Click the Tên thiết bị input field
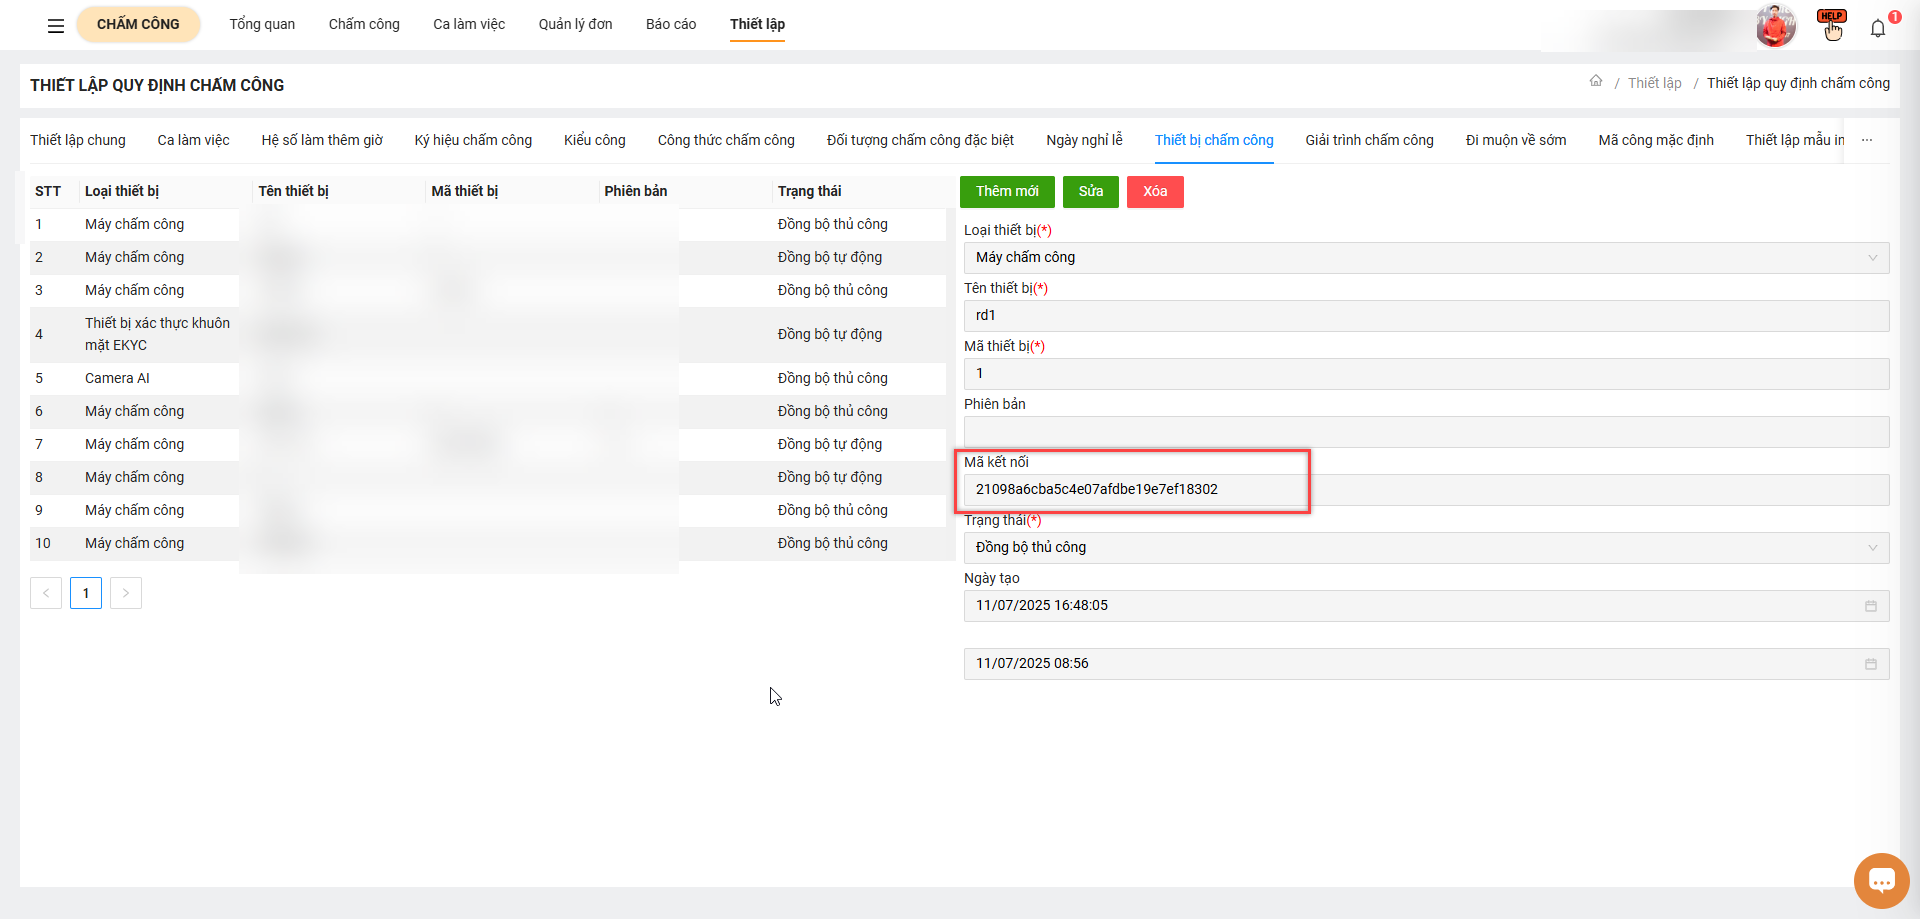 (1426, 316)
